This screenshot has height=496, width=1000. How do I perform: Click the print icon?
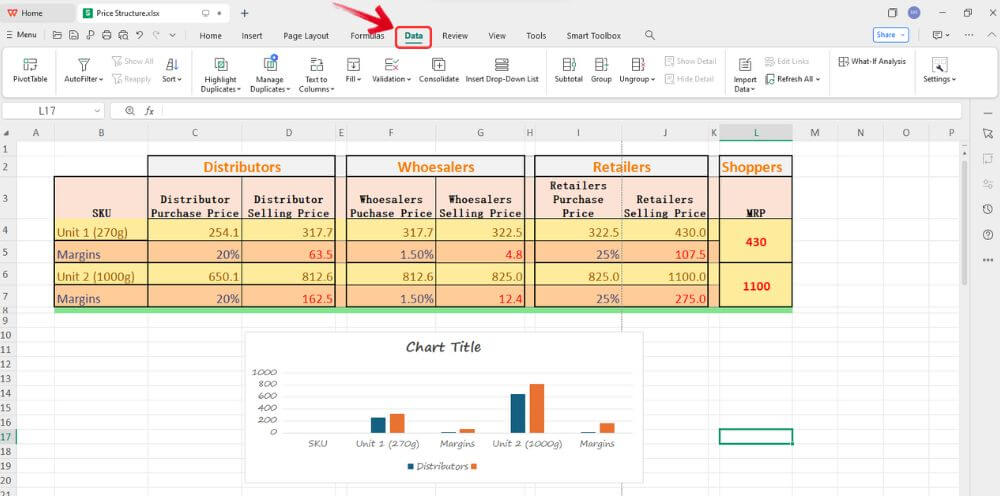(107, 36)
